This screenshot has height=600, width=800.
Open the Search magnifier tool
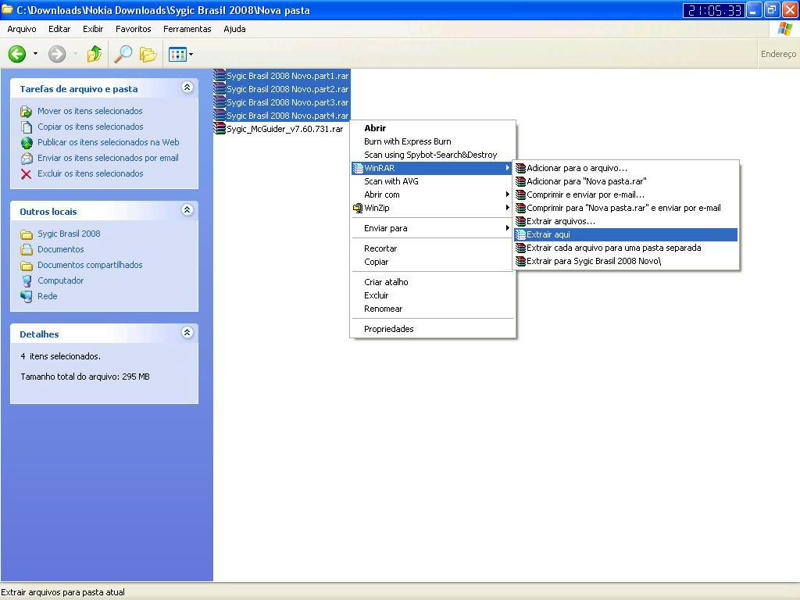click(123, 54)
